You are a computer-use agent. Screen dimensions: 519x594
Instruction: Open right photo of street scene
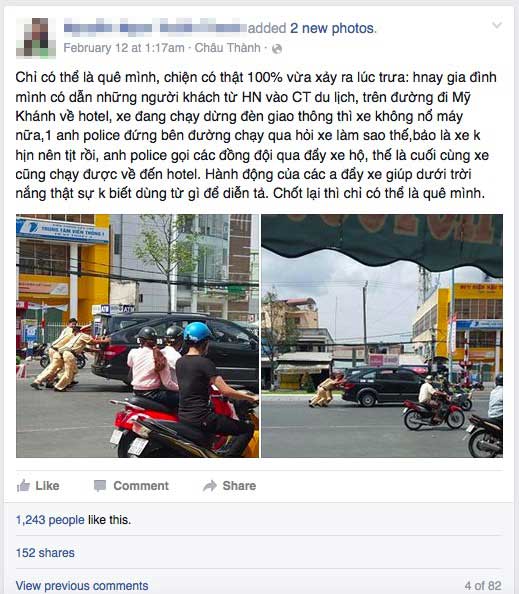(x=382, y=336)
